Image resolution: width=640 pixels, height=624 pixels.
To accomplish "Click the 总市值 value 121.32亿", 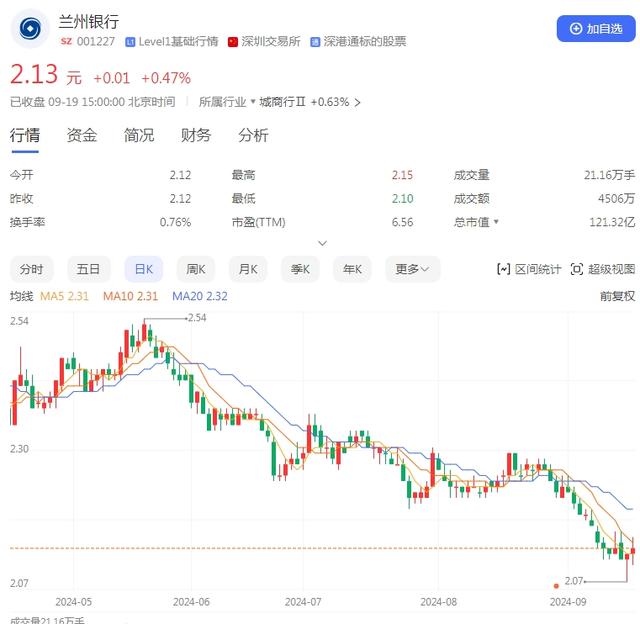I will click(x=612, y=222).
